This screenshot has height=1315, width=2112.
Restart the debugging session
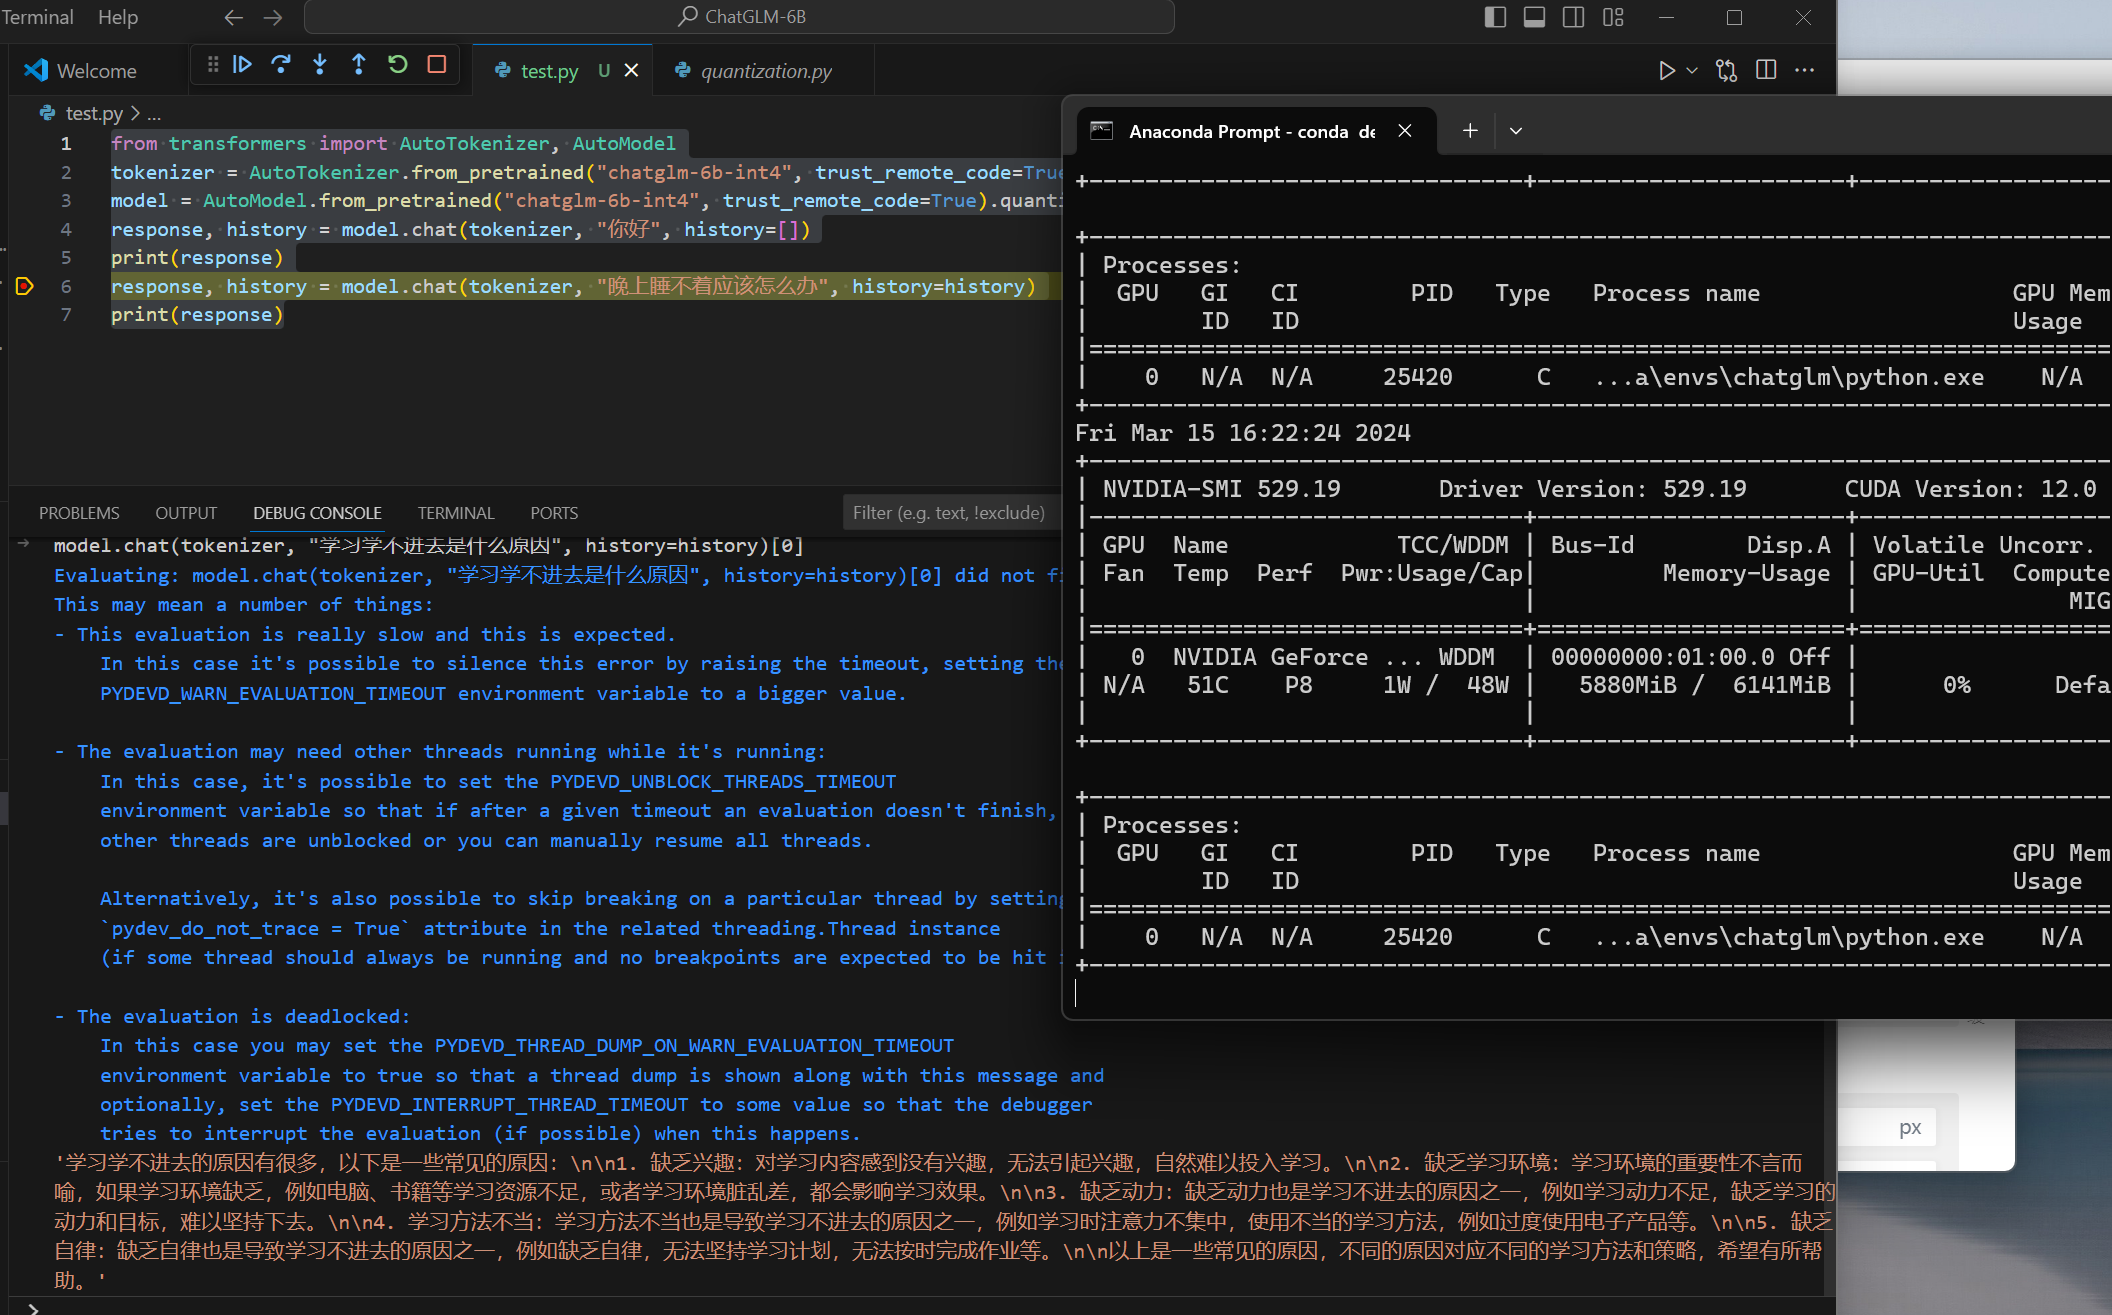[x=398, y=65]
